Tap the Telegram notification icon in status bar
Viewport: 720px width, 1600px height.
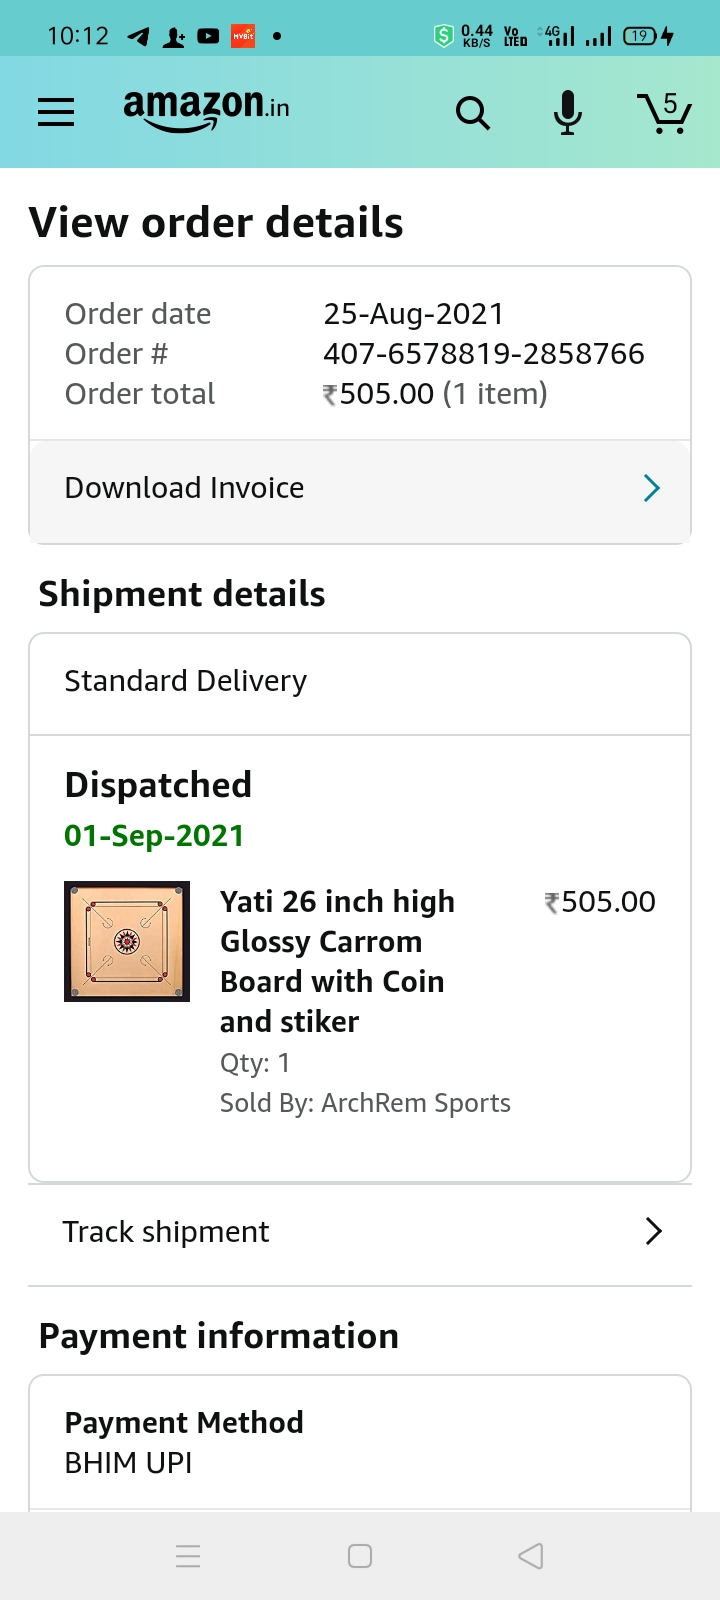(x=139, y=37)
